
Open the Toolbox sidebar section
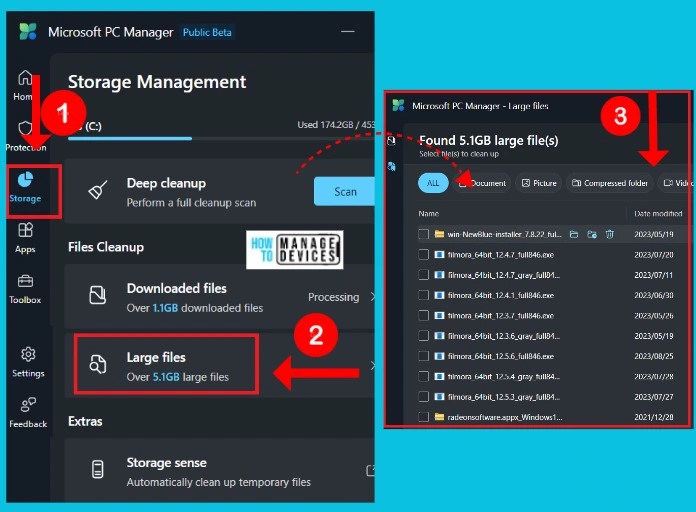tap(25, 289)
